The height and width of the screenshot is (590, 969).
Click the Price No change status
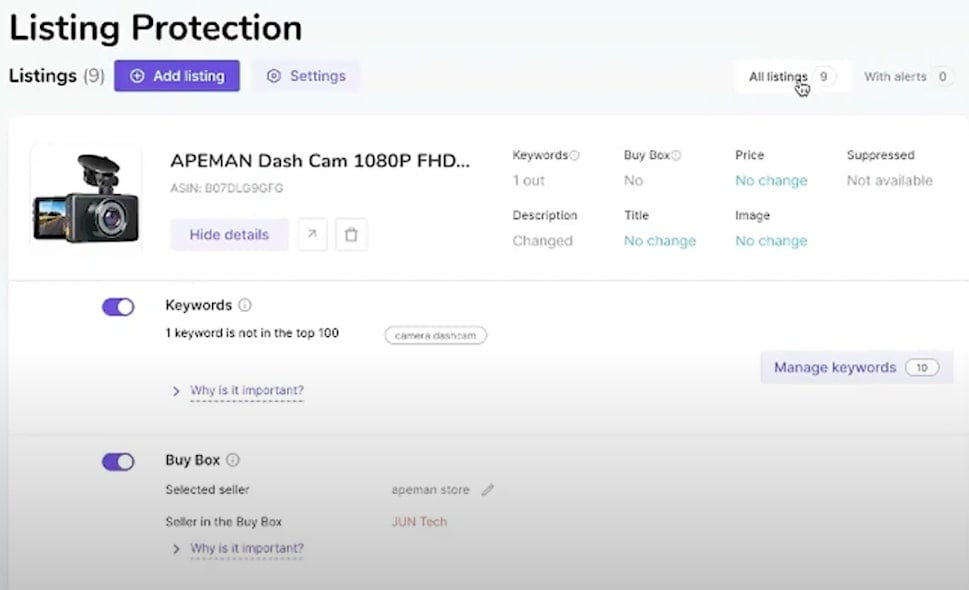click(x=771, y=181)
